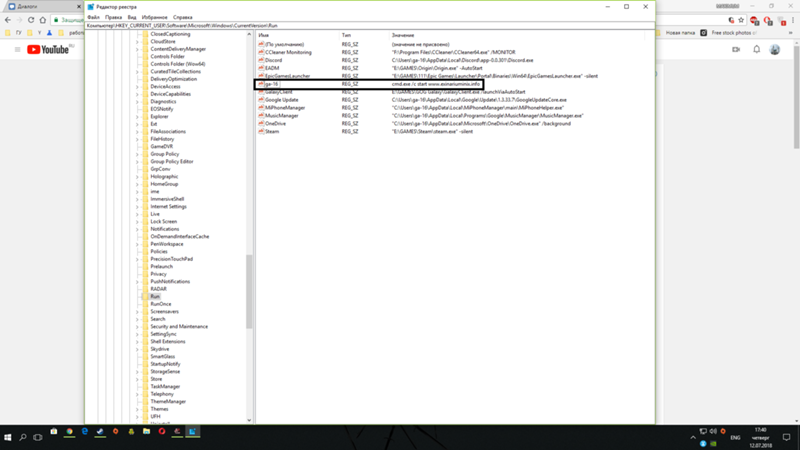Open the Free stock photos bookmark

(x=729, y=33)
